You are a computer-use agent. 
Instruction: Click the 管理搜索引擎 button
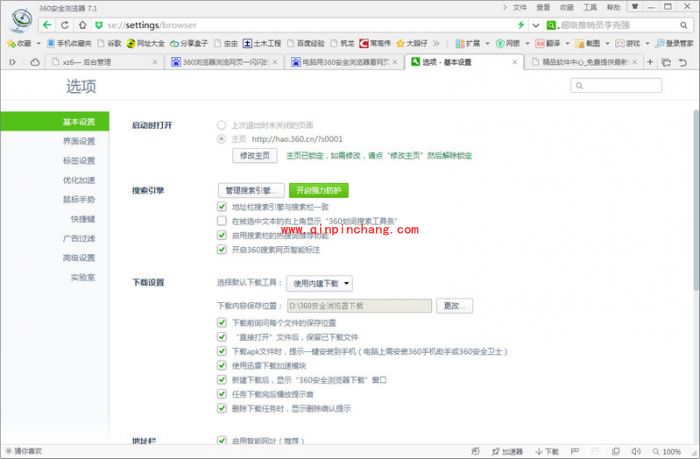click(251, 190)
